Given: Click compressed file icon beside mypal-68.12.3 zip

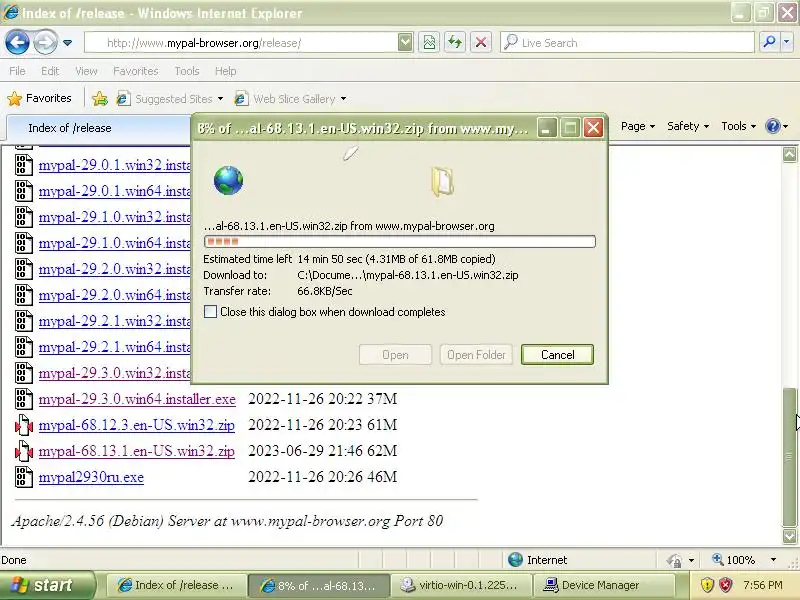Looking at the screenshot, I should [23, 425].
